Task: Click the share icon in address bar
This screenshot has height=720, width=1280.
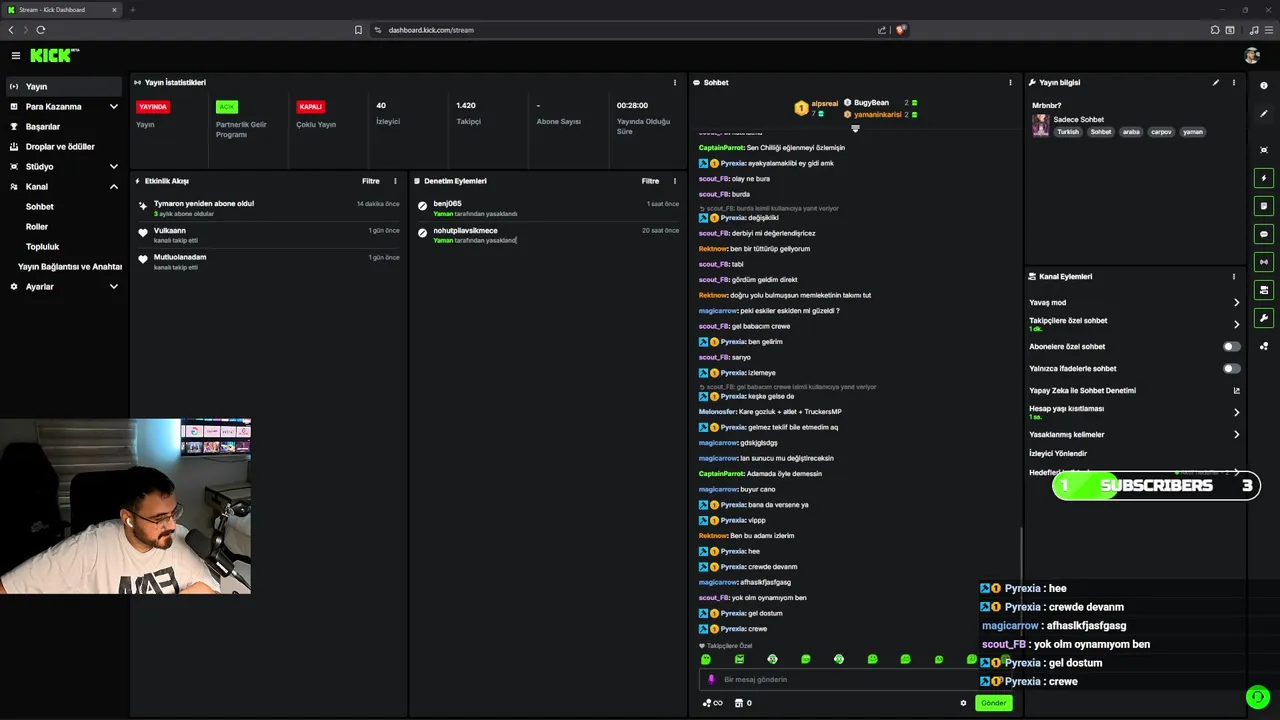Action: (882, 30)
